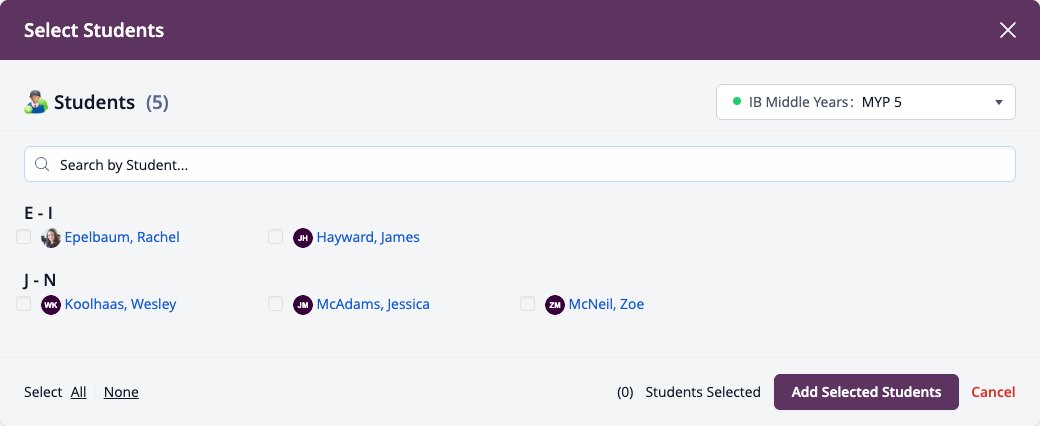Click the magnifying glass search icon
Viewport: 1040px width, 426px height.
(x=42, y=165)
